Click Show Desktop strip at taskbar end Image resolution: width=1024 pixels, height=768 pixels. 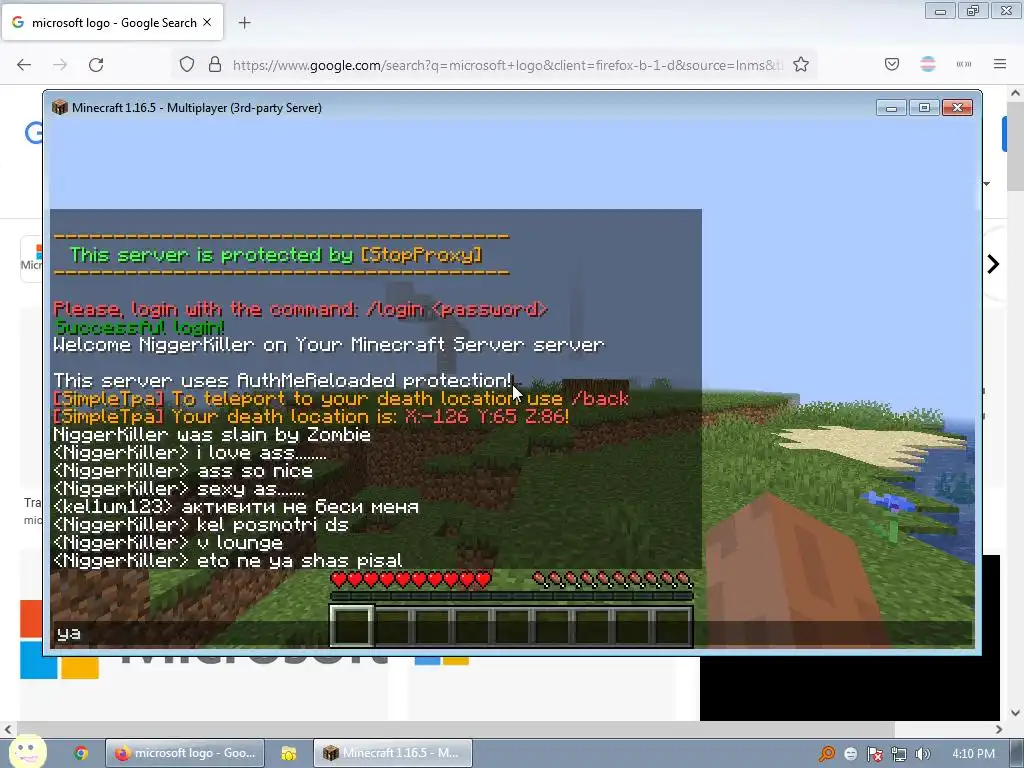(x=1018, y=753)
